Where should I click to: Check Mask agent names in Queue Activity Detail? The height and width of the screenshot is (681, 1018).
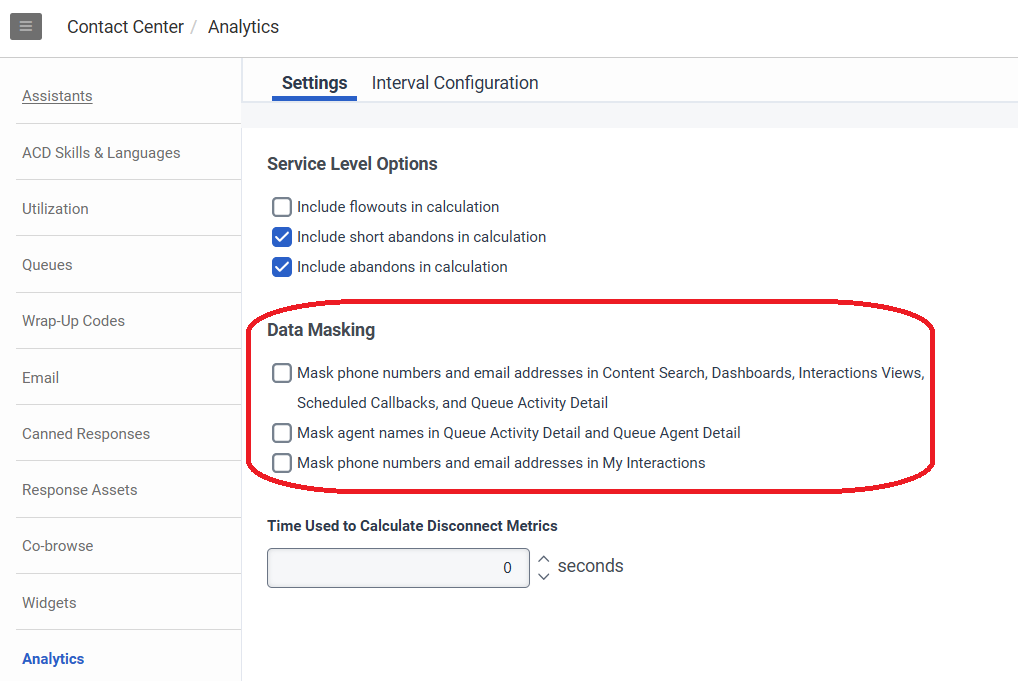[x=282, y=433]
